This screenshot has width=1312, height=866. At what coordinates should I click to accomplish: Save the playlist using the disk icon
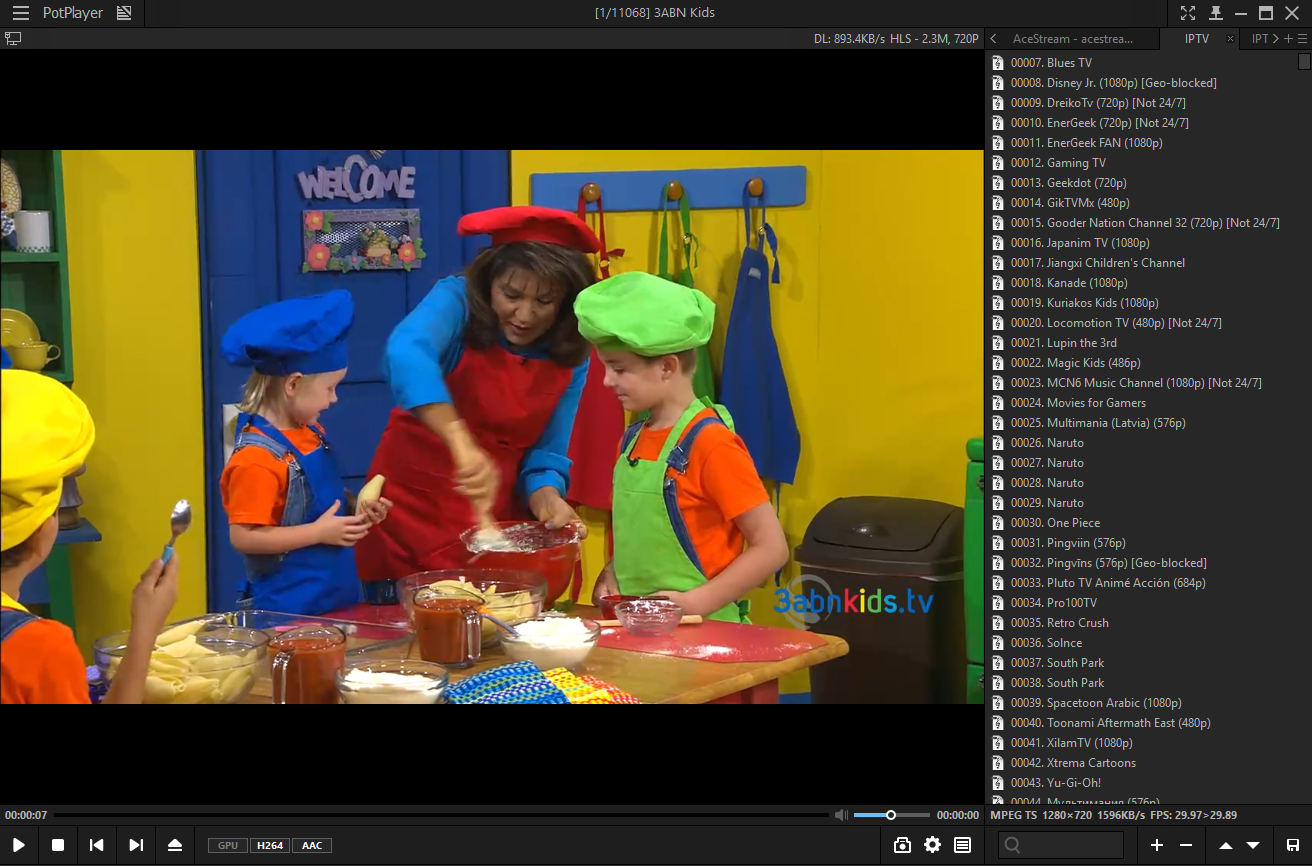(1292, 845)
